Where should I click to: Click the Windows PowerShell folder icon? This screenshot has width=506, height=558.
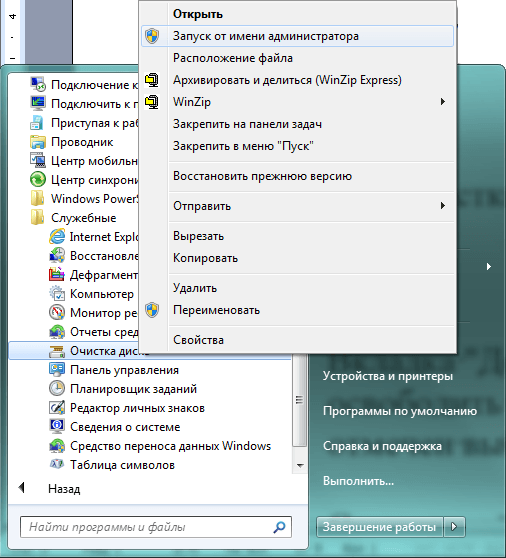(38, 199)
